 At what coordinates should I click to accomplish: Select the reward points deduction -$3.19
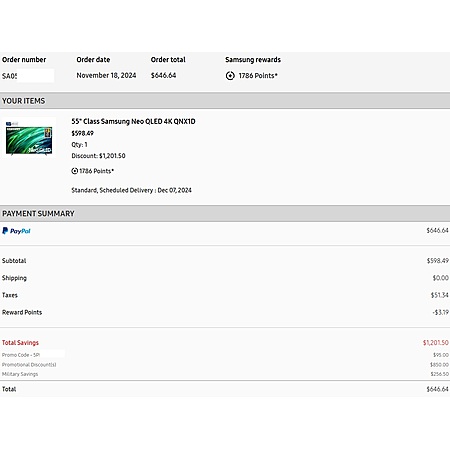point(440,312)
